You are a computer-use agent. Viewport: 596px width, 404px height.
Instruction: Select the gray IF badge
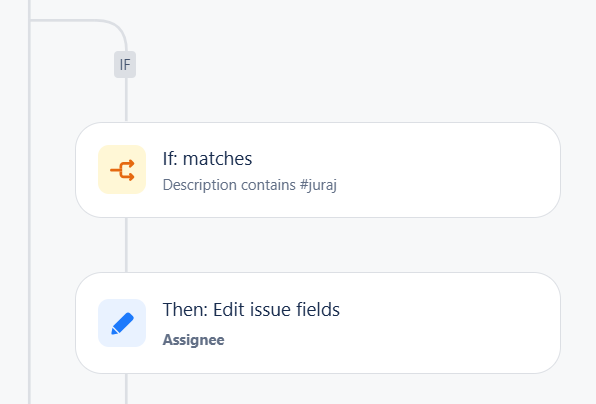click(x=125, y=65)
